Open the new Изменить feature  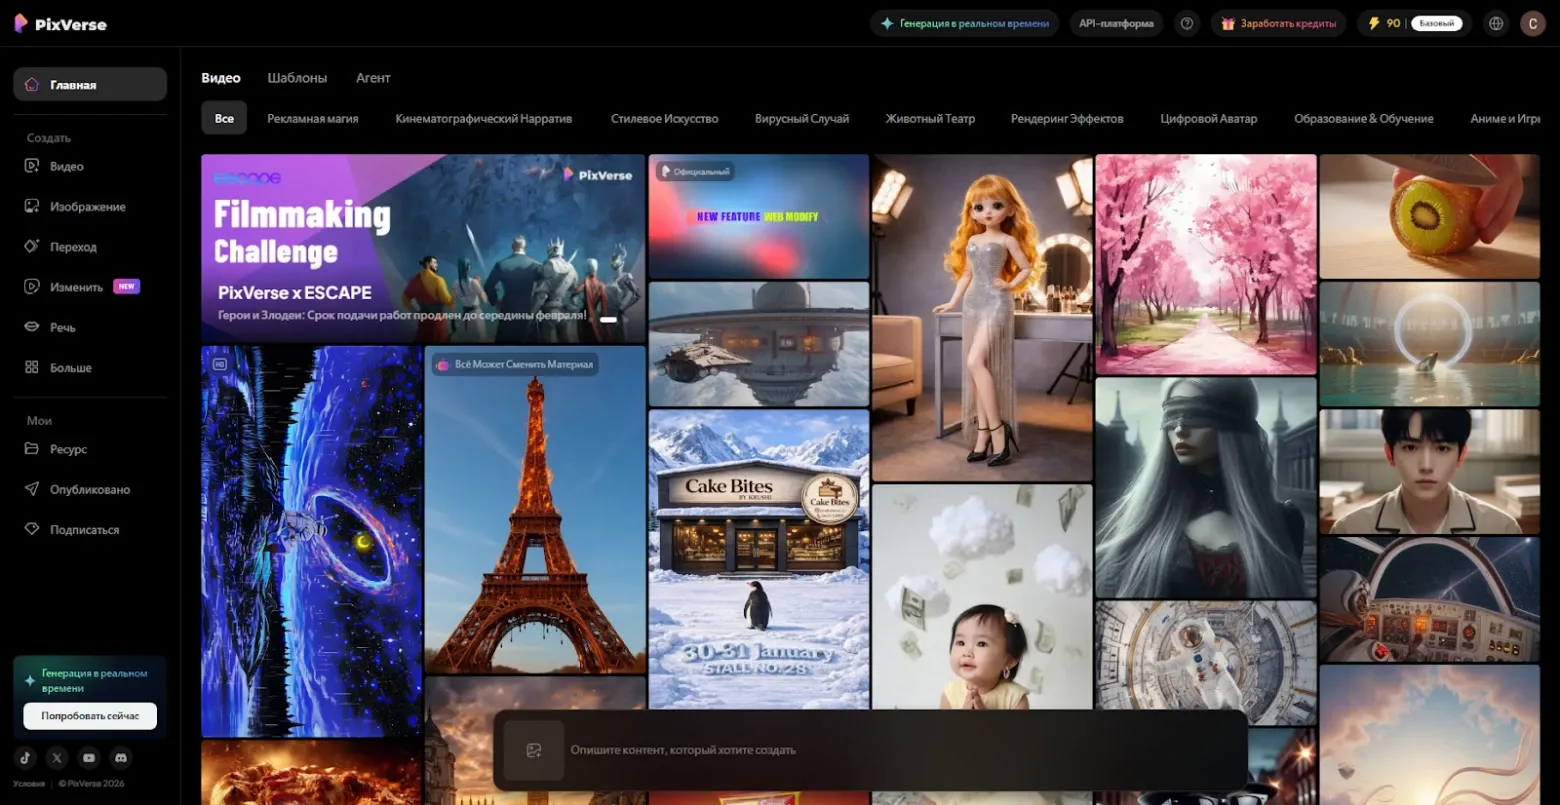[x=77, y=286]
